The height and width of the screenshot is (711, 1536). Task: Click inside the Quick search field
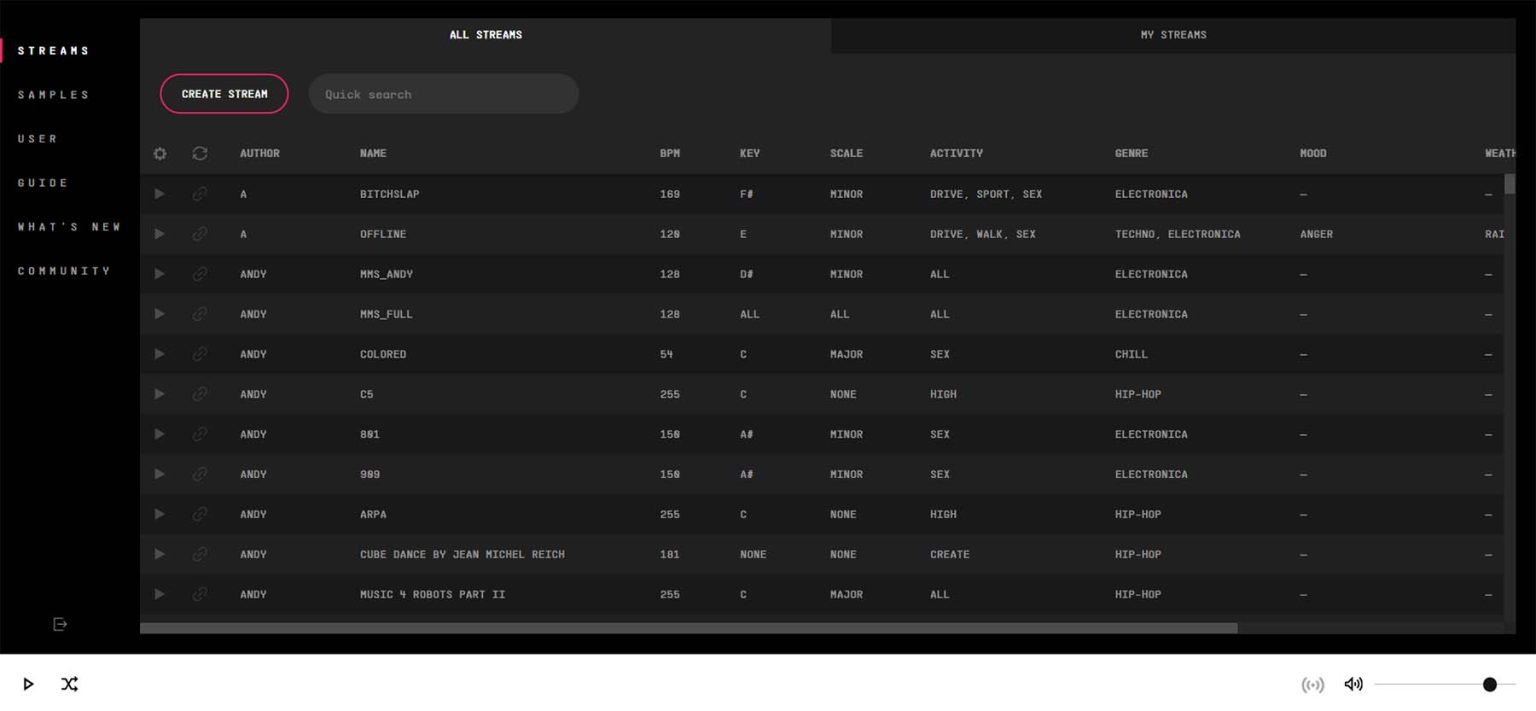pos(443,93)
